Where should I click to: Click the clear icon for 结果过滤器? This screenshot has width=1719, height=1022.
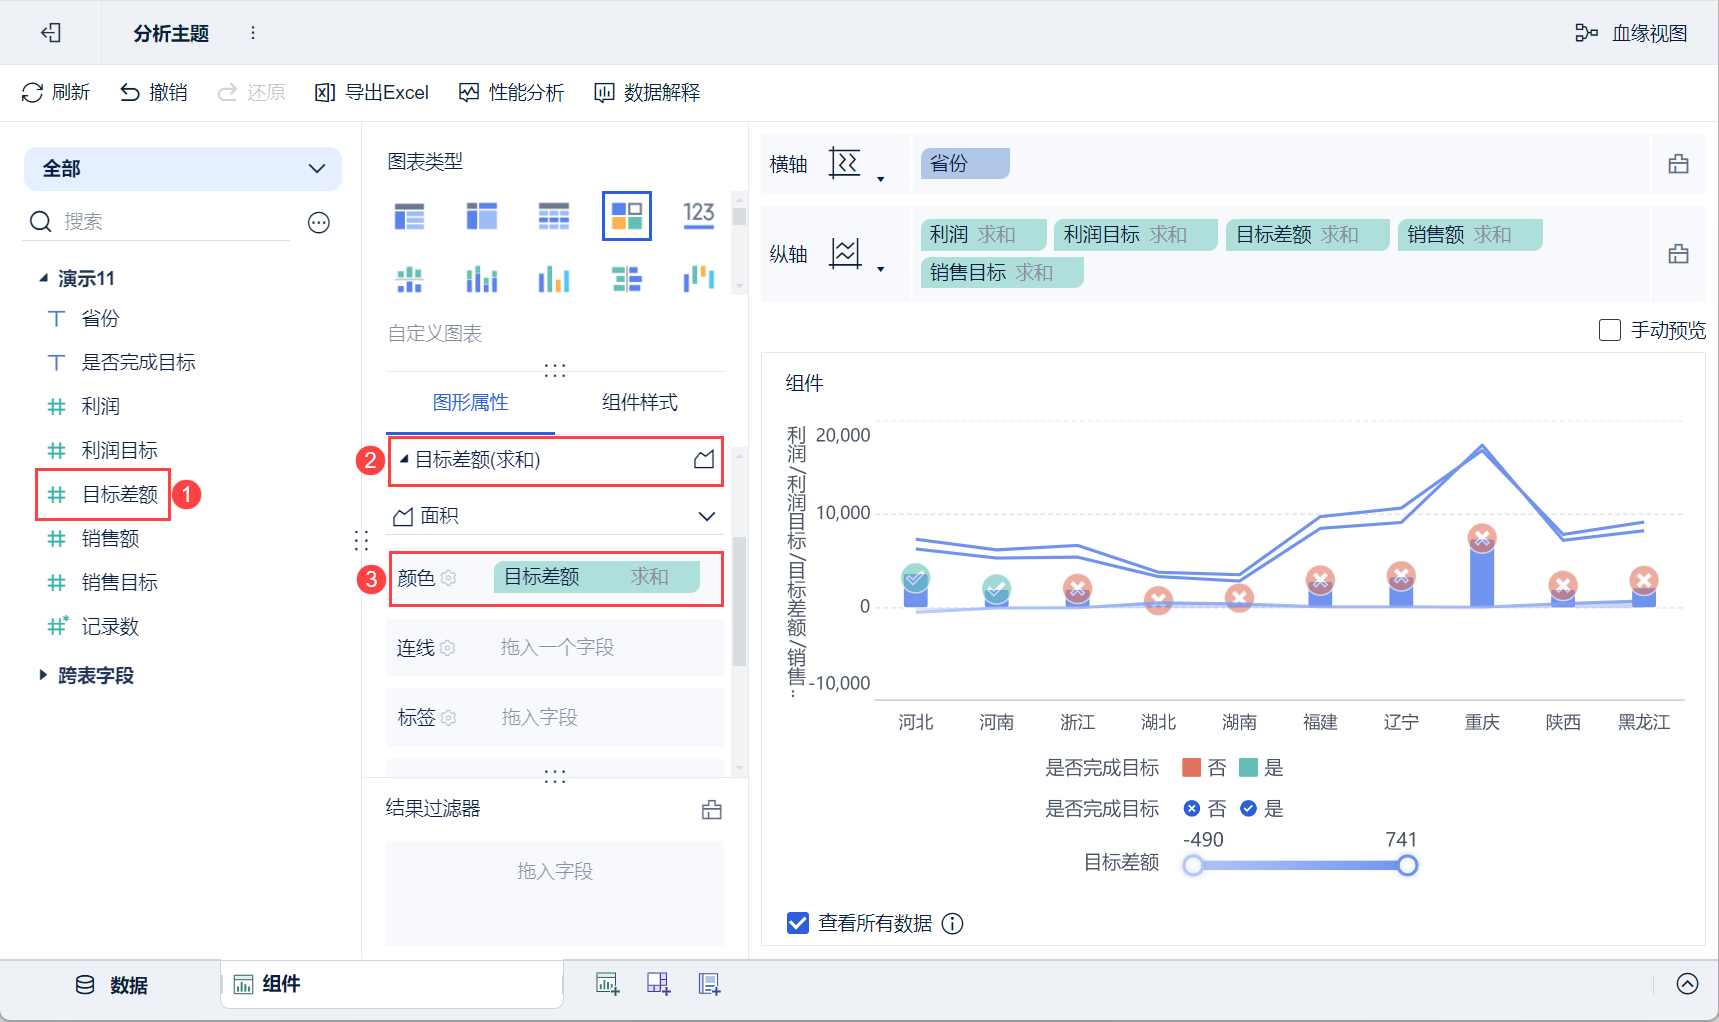click(712, 810)
